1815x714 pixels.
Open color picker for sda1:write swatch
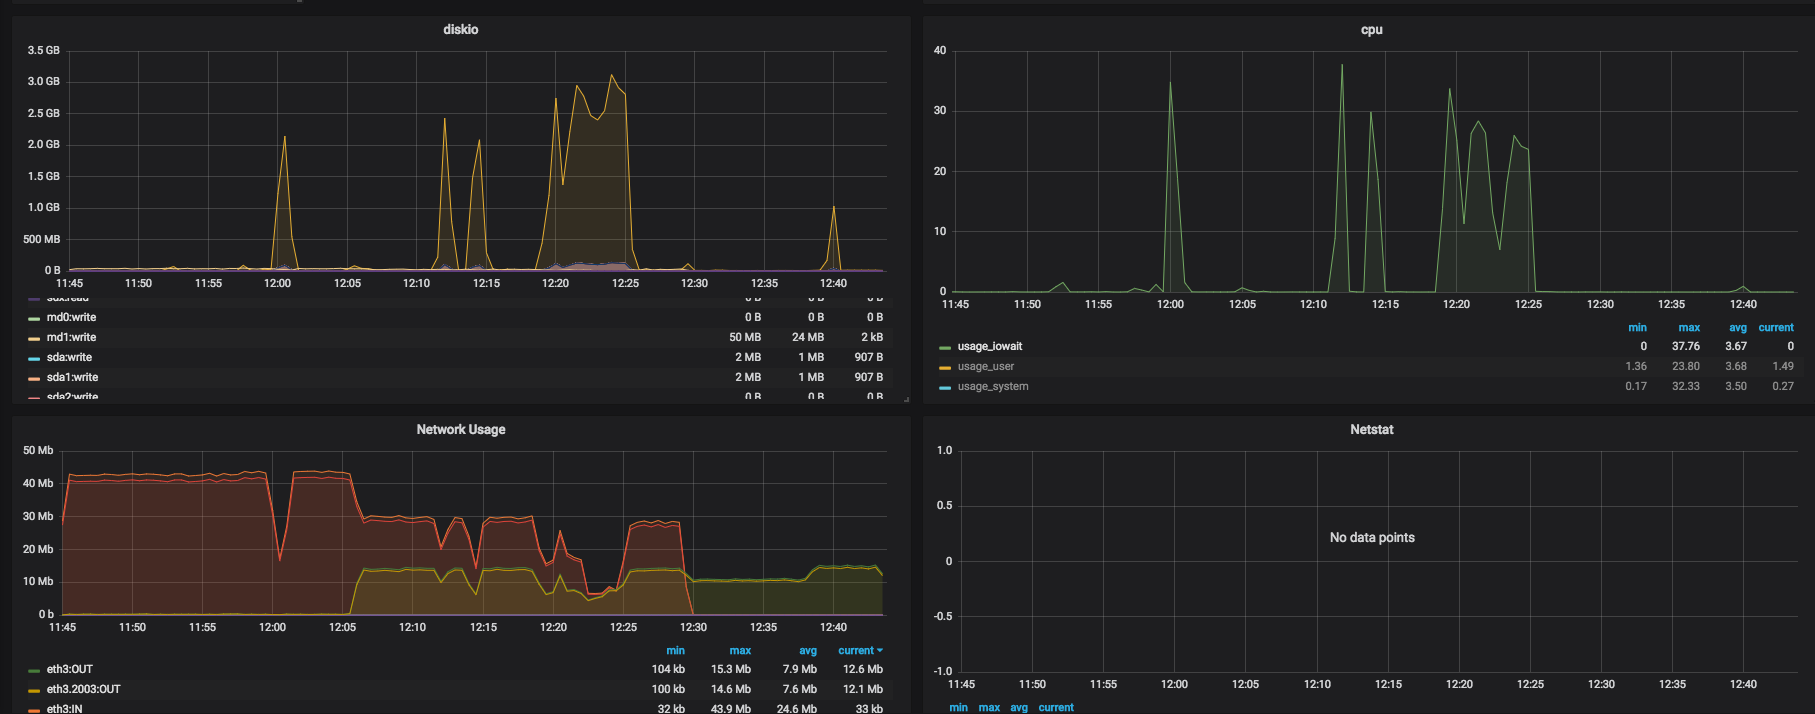click(x=34, y=379)
